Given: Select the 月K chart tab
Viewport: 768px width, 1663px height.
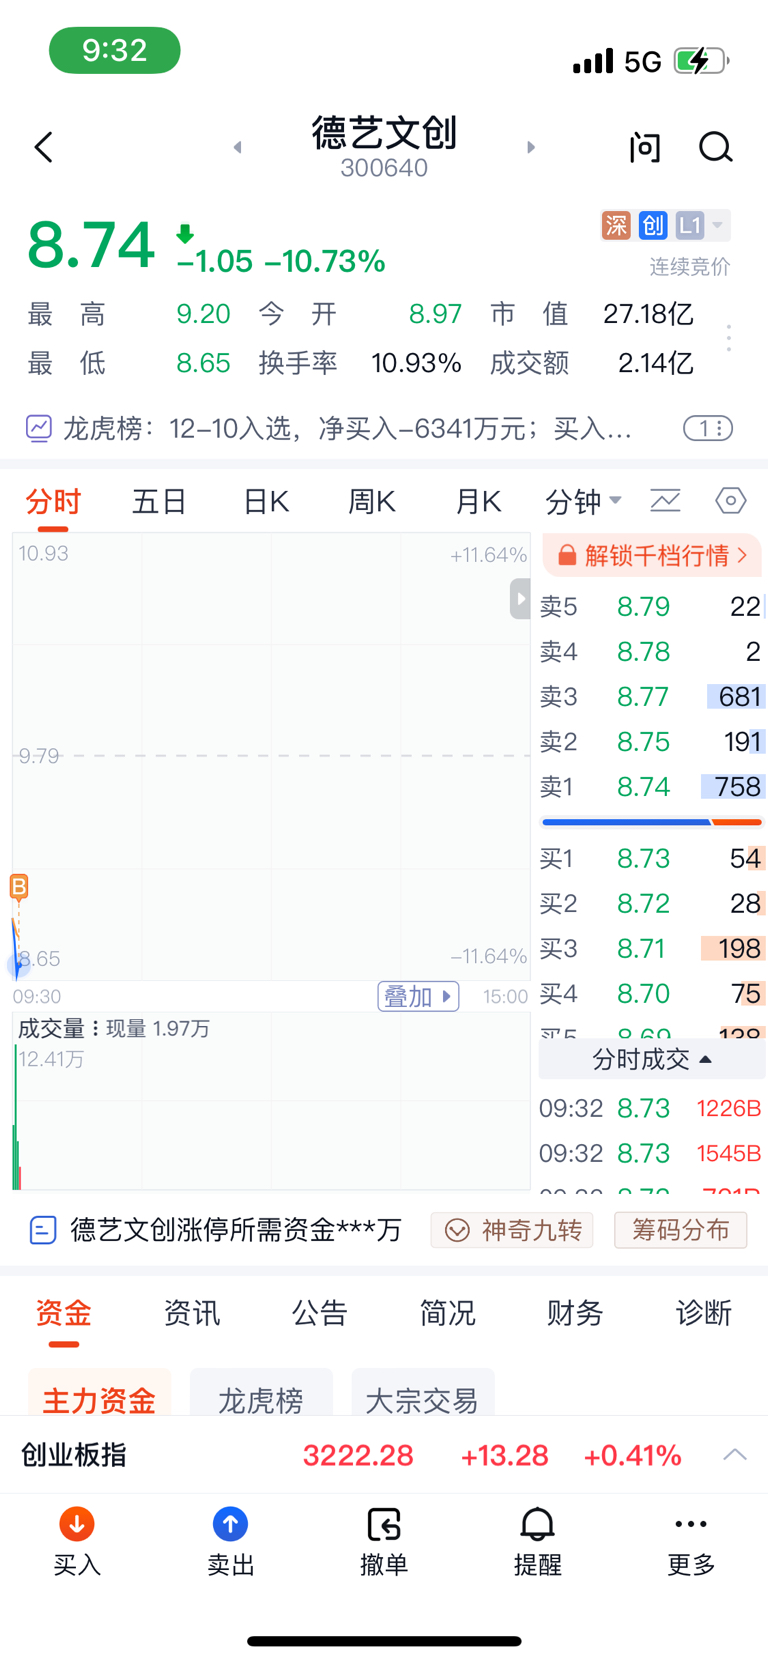Looking at the screenshot, I should point(478,501).
